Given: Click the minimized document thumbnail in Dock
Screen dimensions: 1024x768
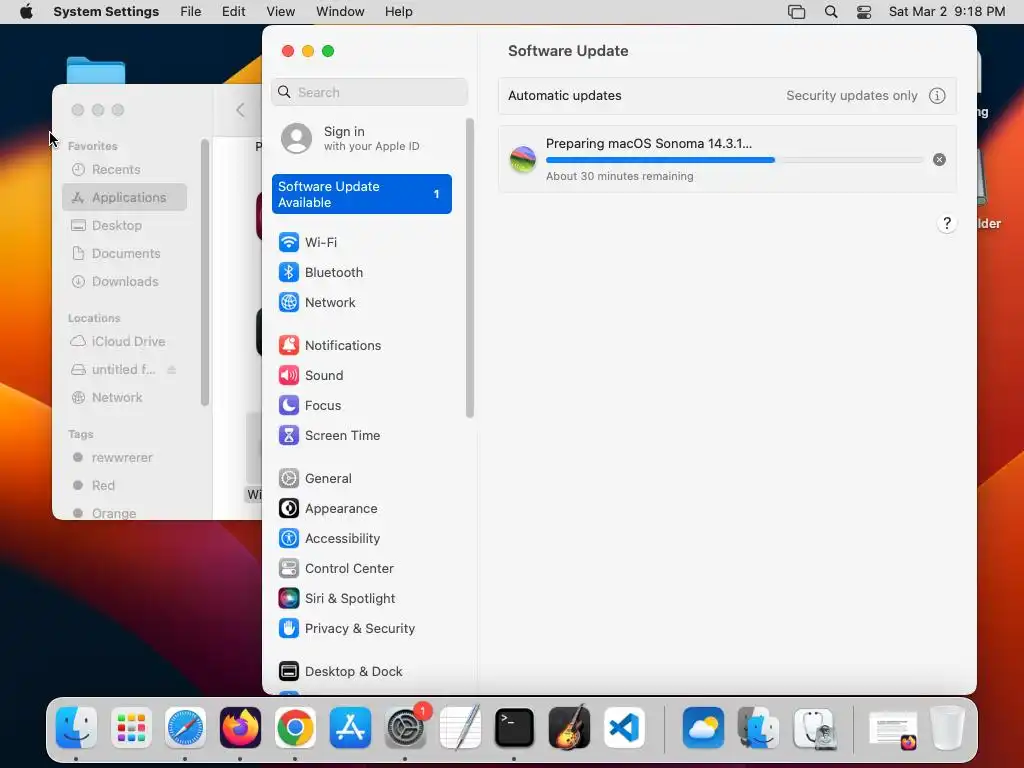Looking at the screenshot, I should (x=893, y=729).
